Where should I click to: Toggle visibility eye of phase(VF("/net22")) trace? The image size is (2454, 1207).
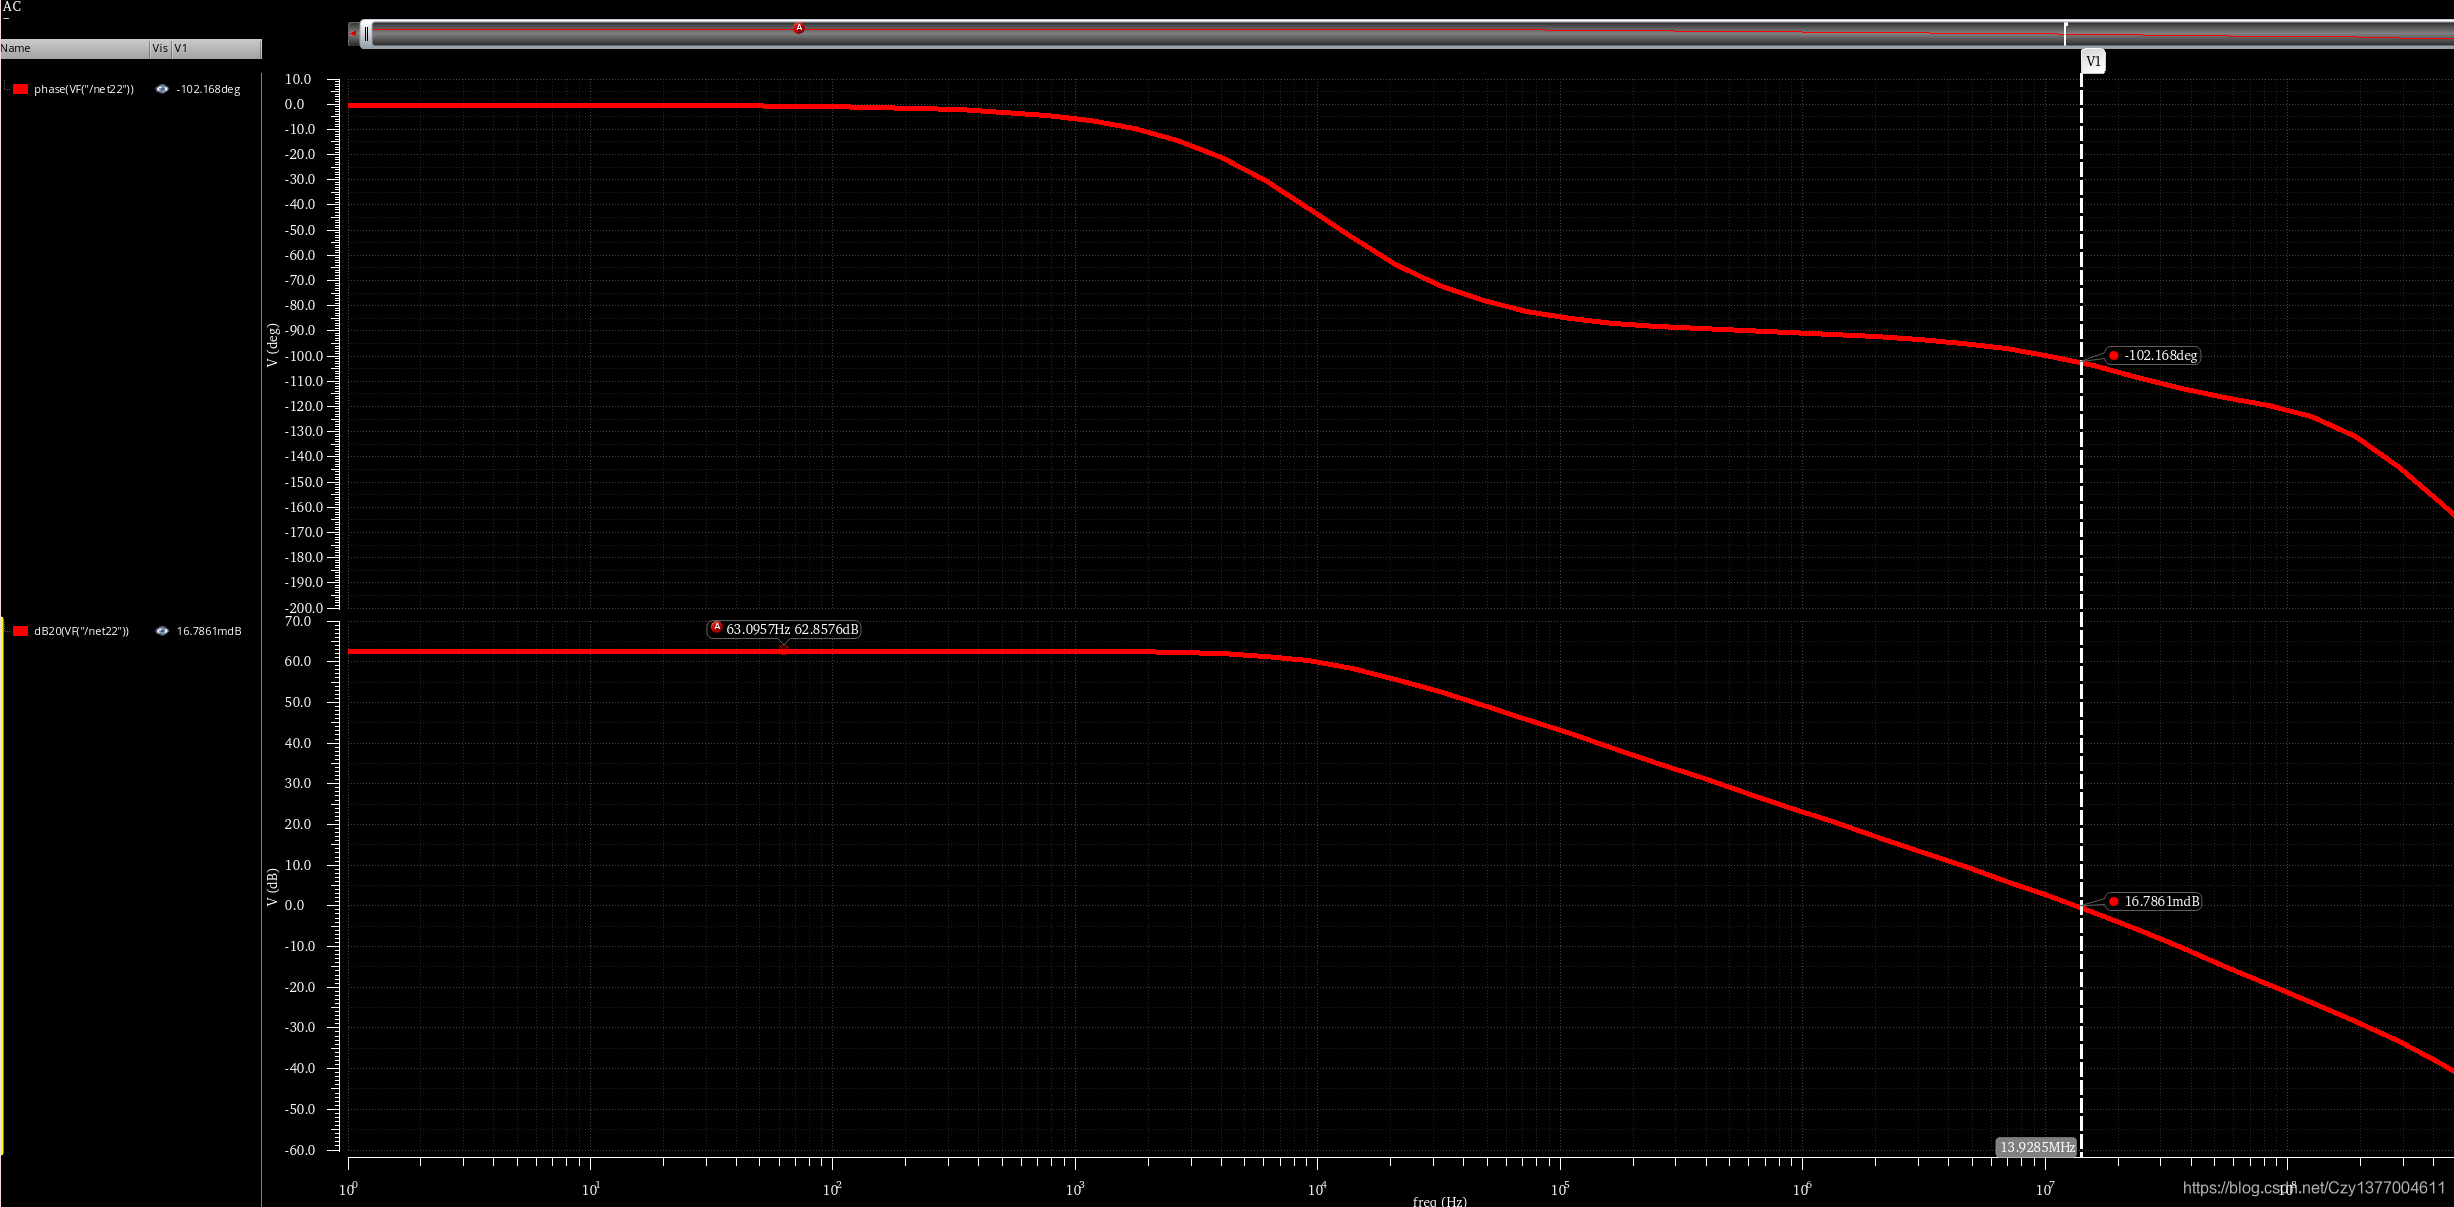[x=162, y=89]
